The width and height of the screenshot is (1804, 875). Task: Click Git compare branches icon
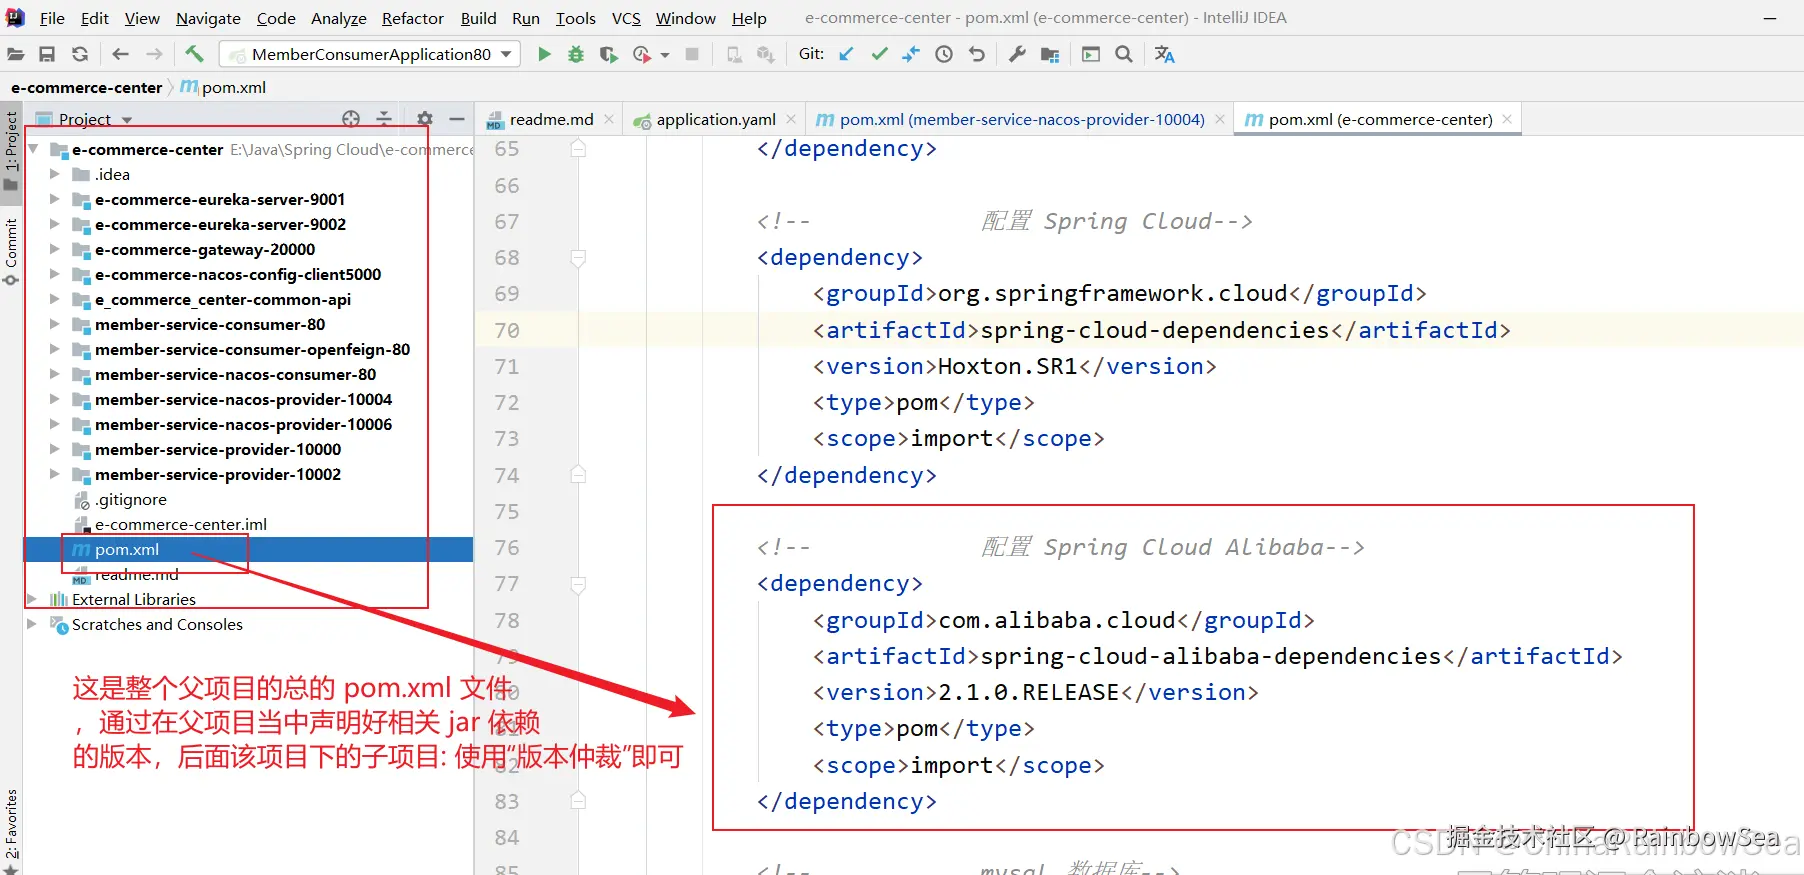(911, 54)
